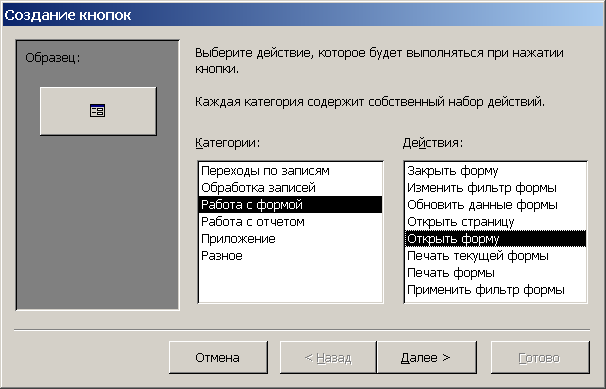
Task: Pick the Работа с отчетом category
Action: (290, 221)
